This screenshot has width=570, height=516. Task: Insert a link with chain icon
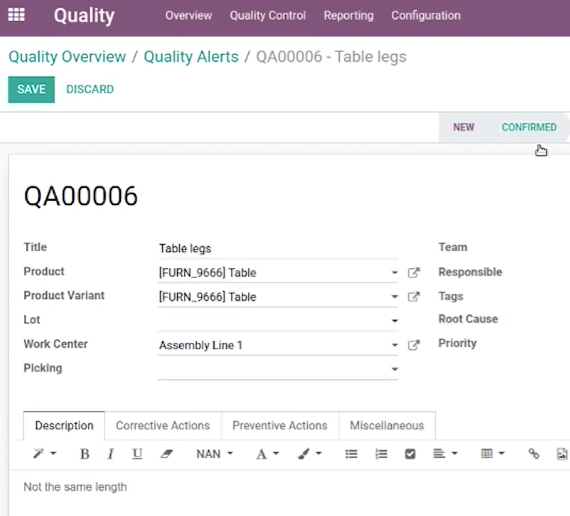click(534, 454)
